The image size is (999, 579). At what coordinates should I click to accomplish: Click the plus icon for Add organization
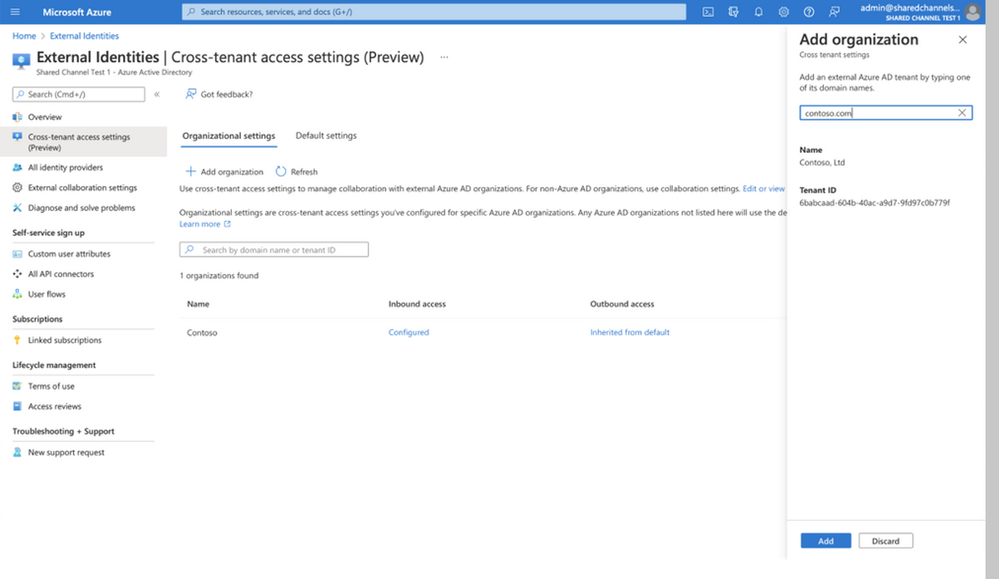pyautogui.click(x=190, y=171)
